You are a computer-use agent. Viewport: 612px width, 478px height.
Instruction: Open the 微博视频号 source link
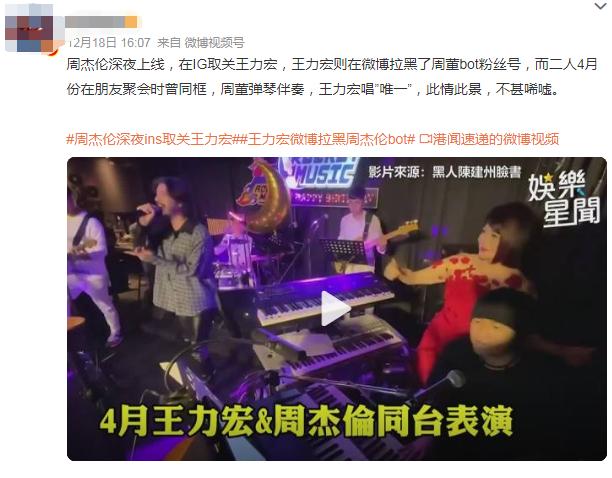[x=214, y=42]
